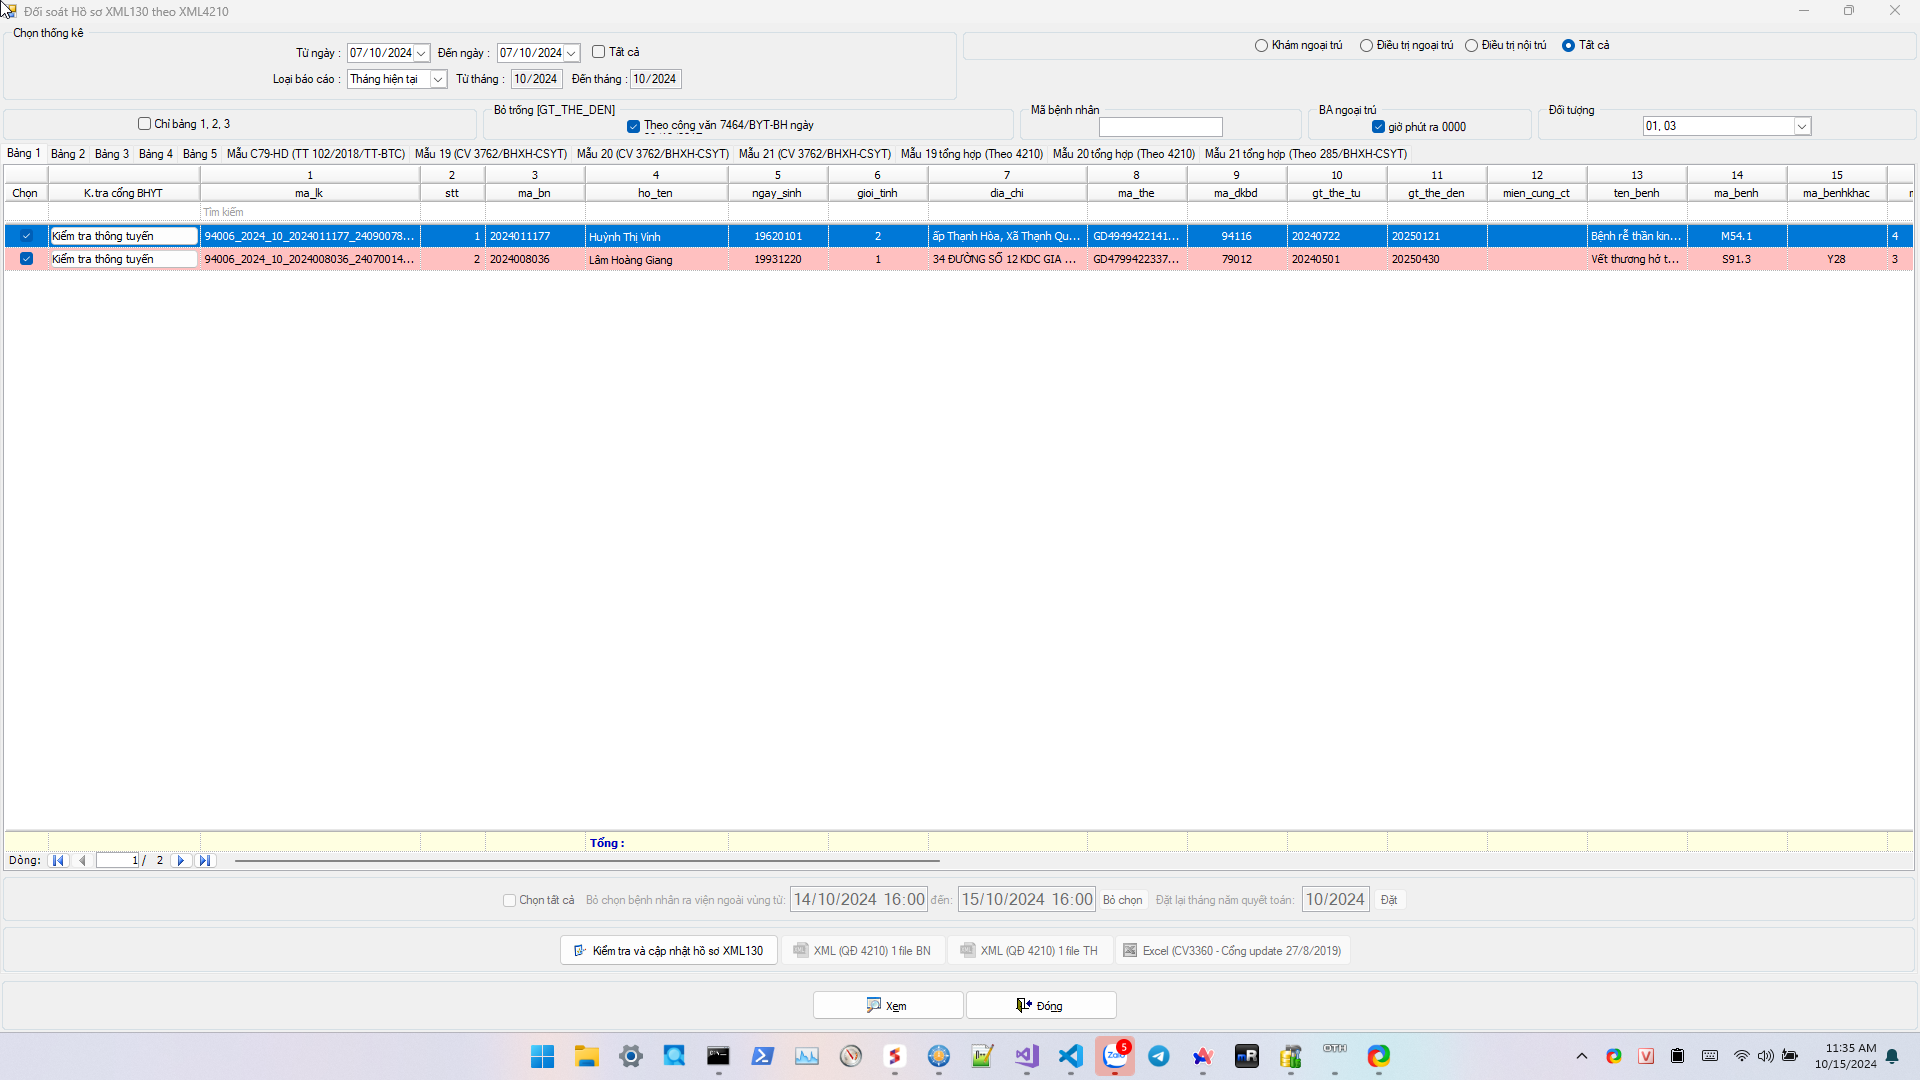The height and width of the screenshot is (1080, 1920).
Task: Open Telegram from the taskbar
Action: click(1159, 1056)
